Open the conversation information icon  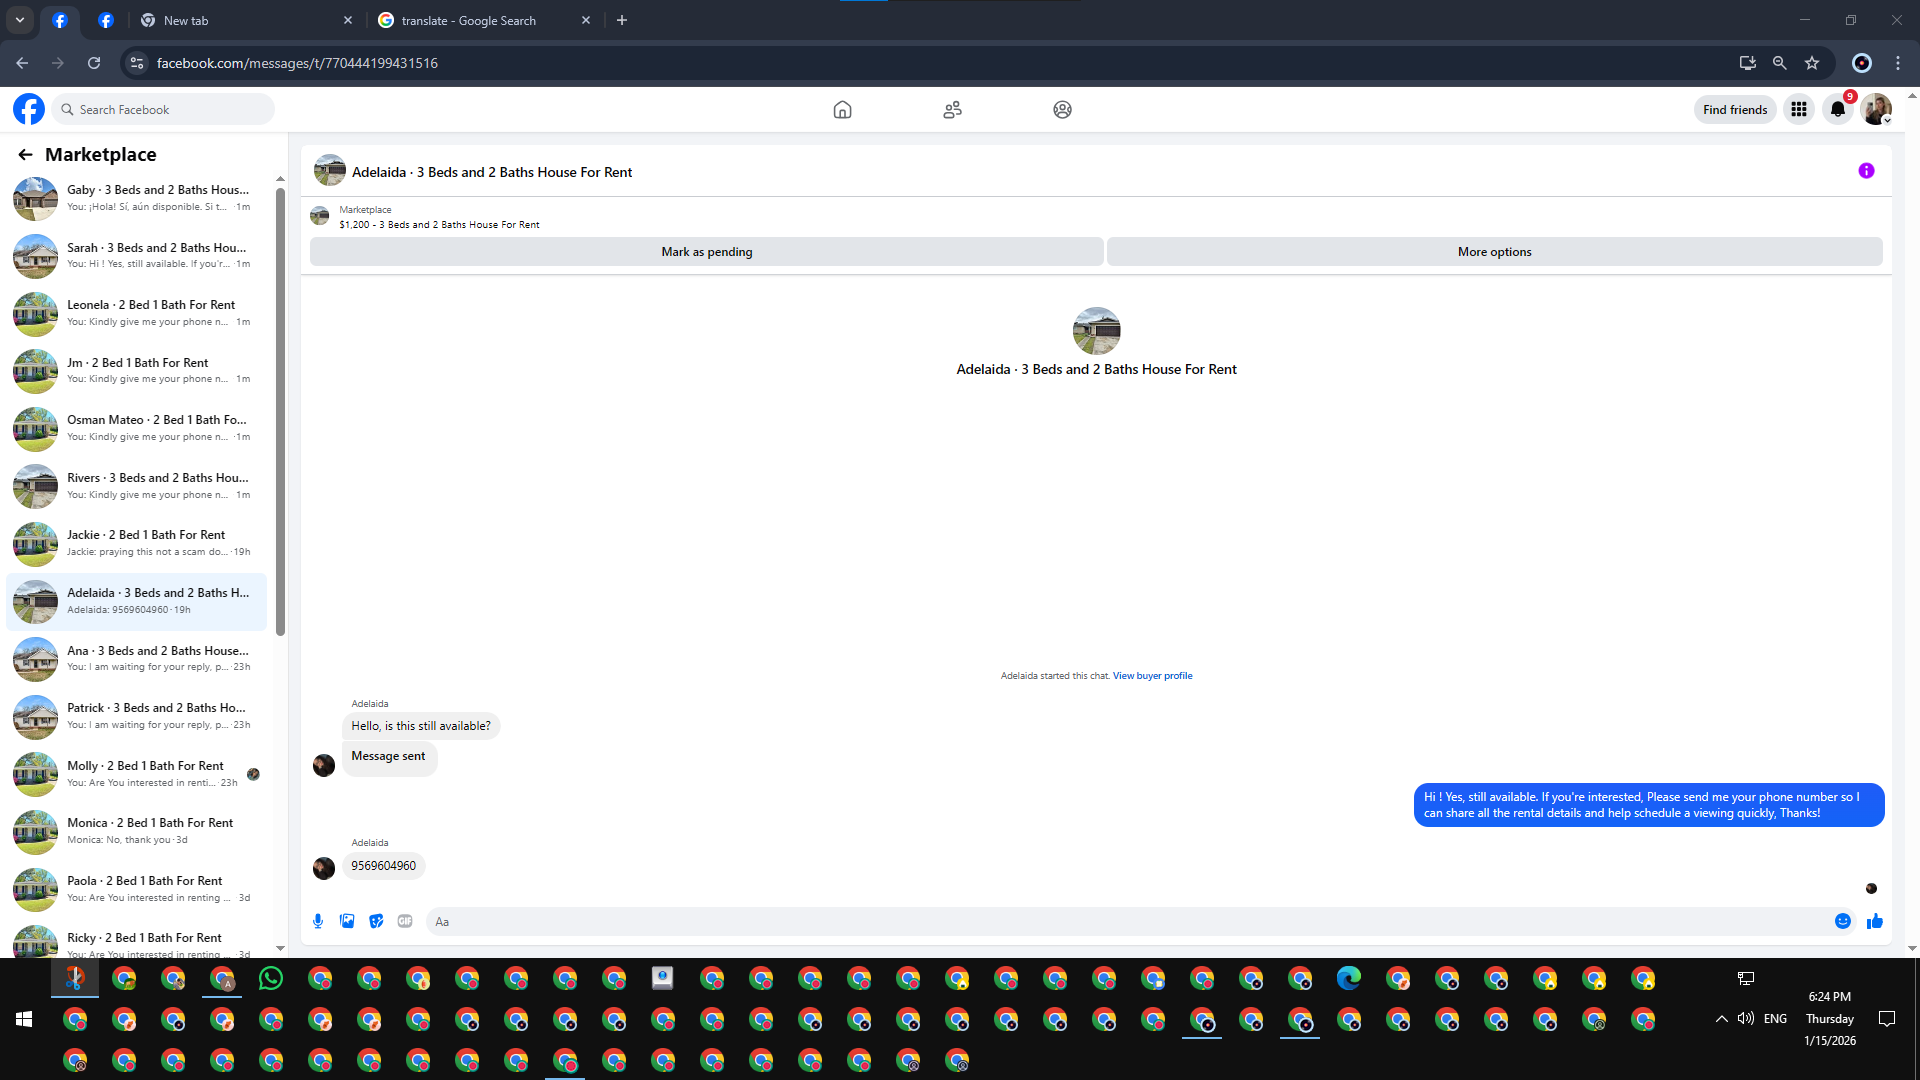click(x=1866, y=171)
